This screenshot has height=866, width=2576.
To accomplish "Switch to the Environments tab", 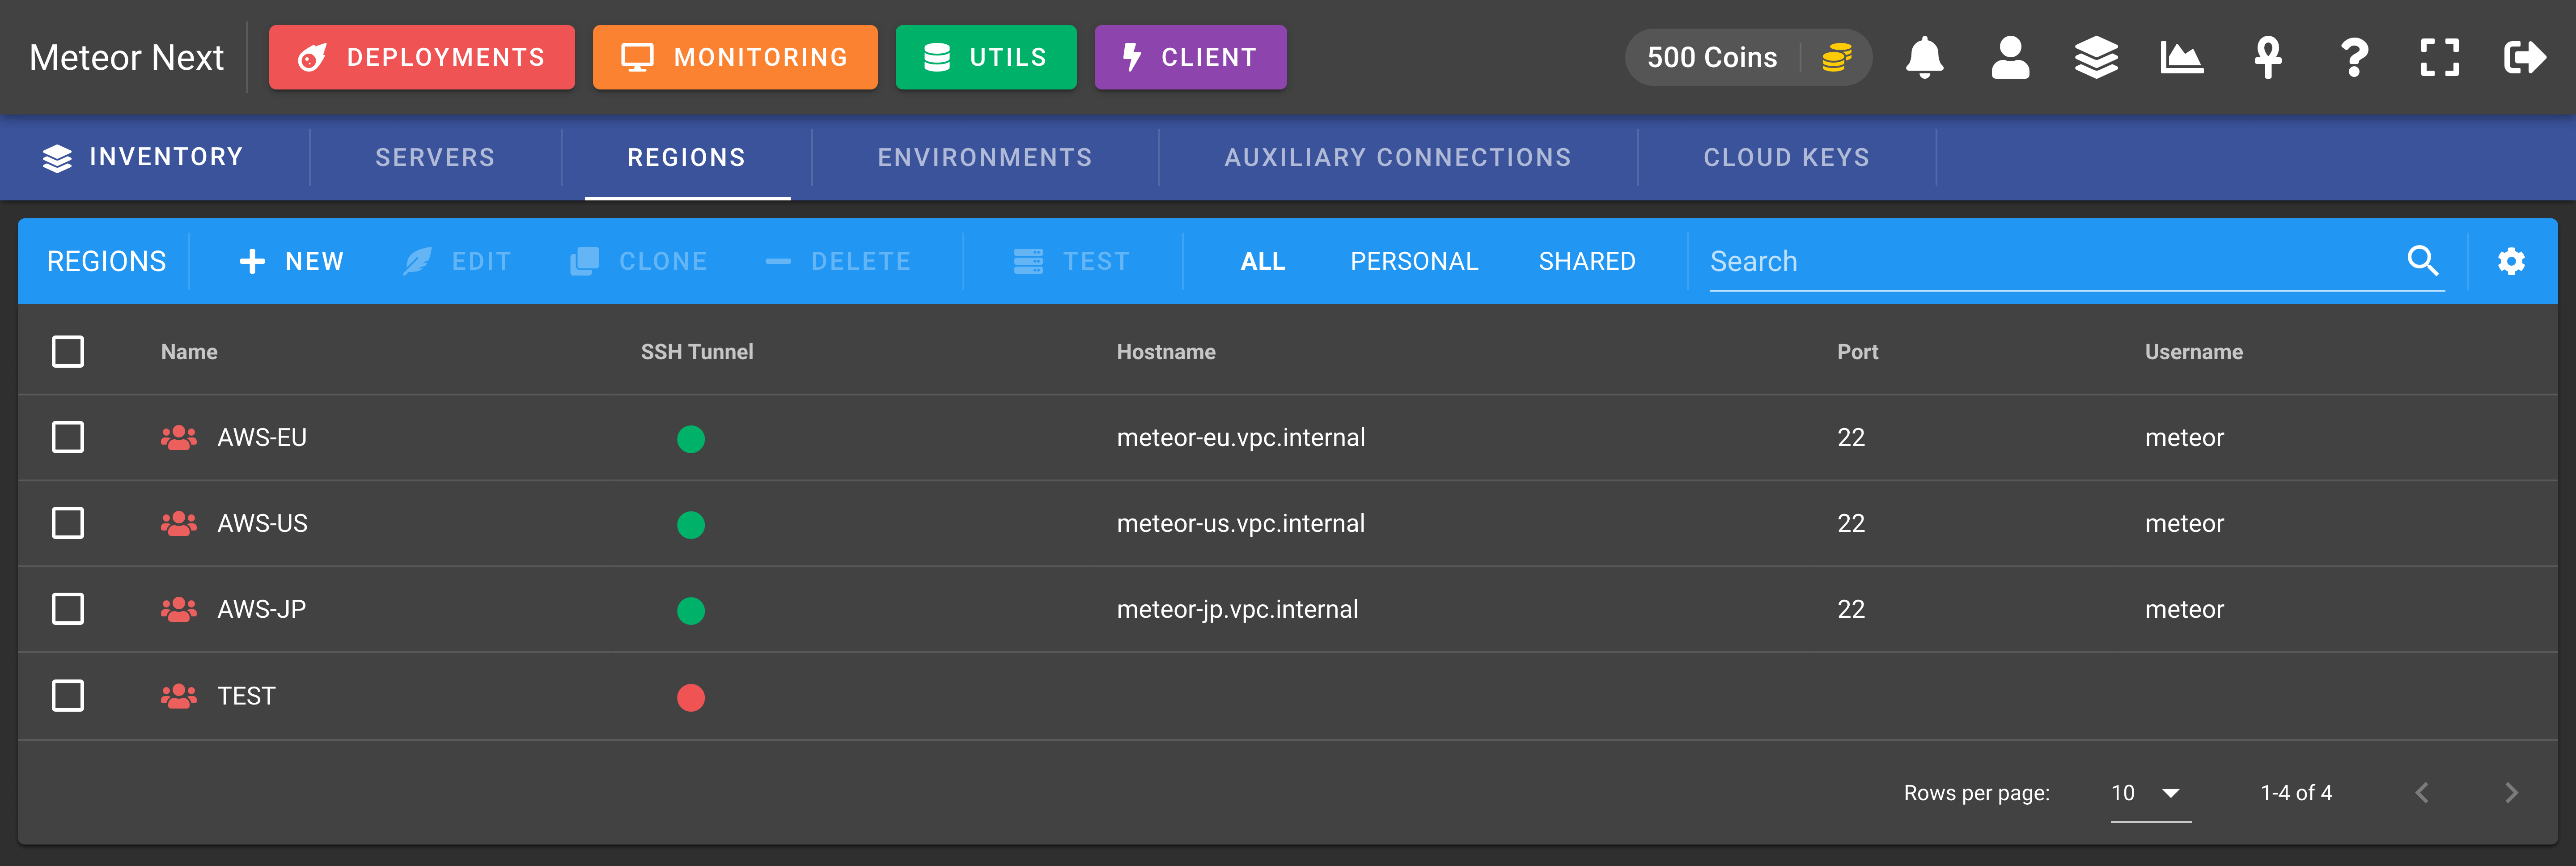I will point(985,157).
